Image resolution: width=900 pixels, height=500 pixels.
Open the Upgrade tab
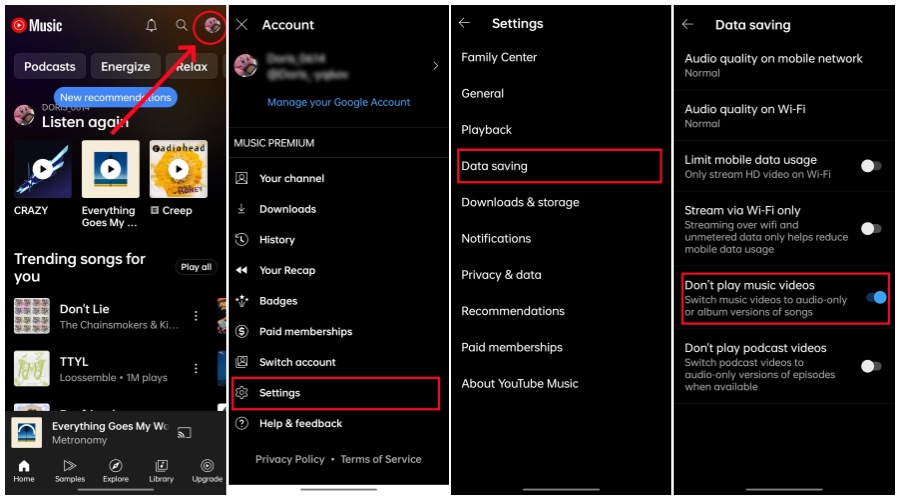(207, 471)
